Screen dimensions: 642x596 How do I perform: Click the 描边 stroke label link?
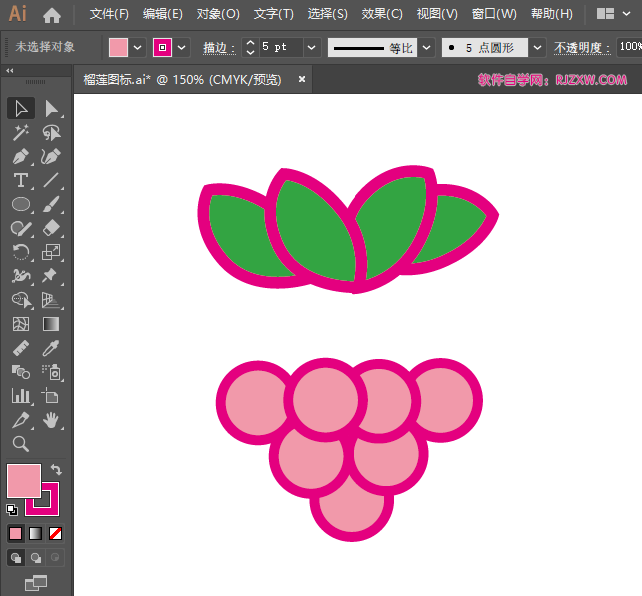(217, 47)
